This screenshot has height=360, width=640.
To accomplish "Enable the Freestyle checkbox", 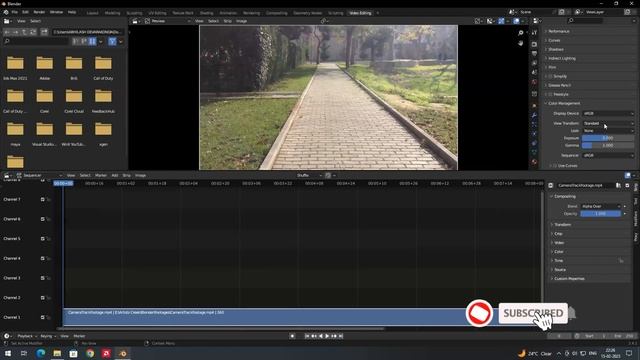I will tap(550, 94).
